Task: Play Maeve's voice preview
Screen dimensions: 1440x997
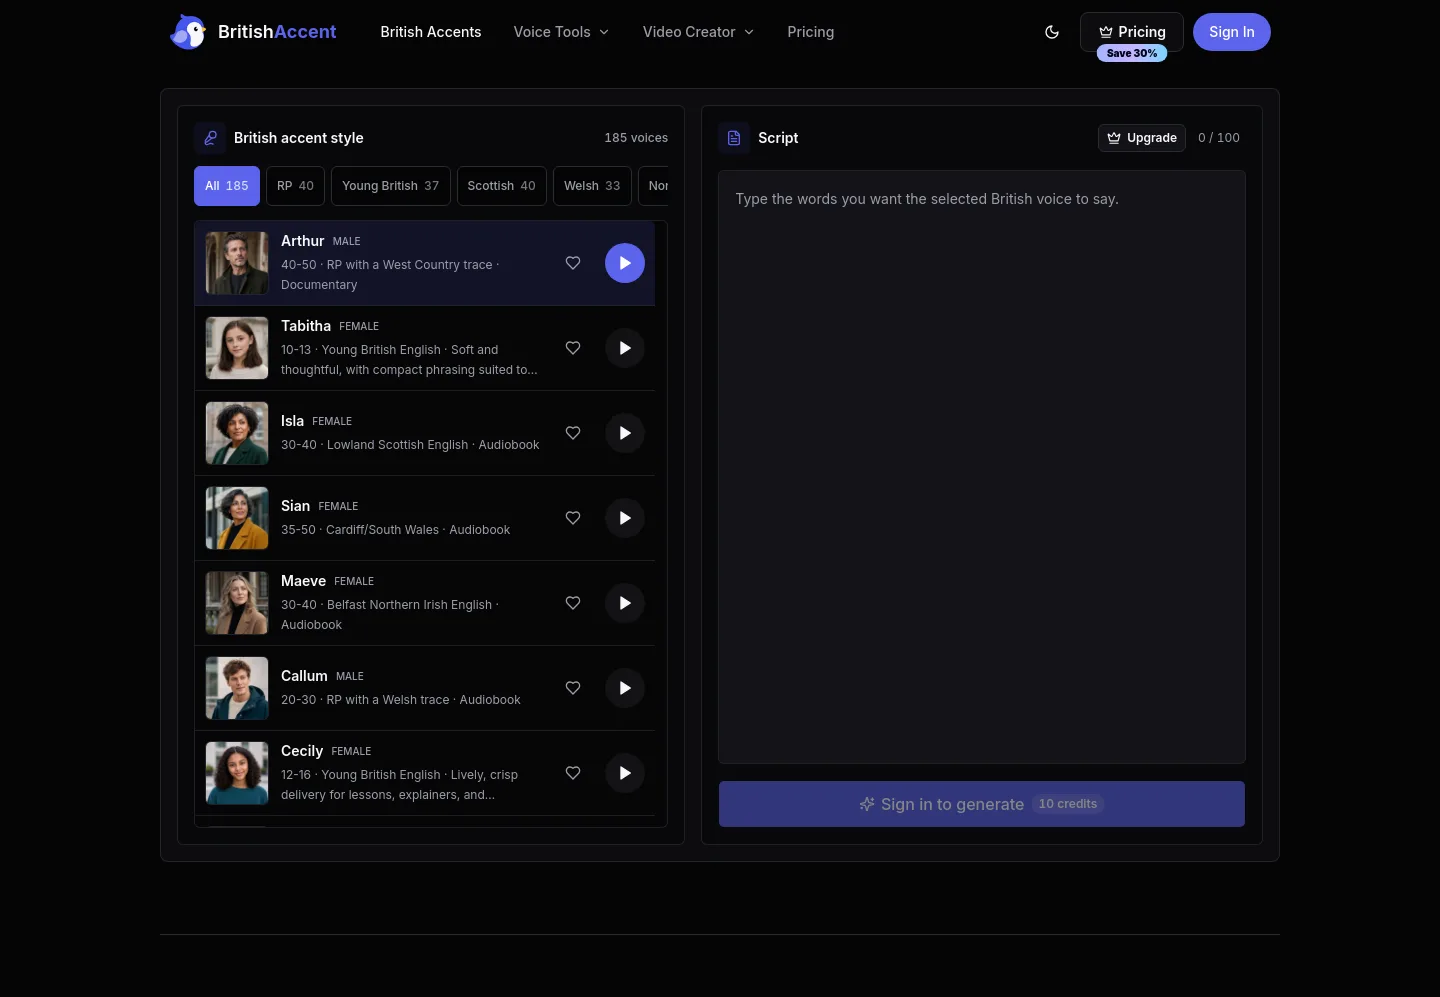Action: 625,603
